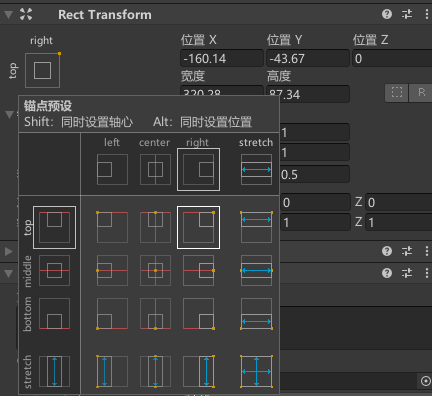Open preset icon of the lowest component header
432x396 pixels.
point(407,273)
